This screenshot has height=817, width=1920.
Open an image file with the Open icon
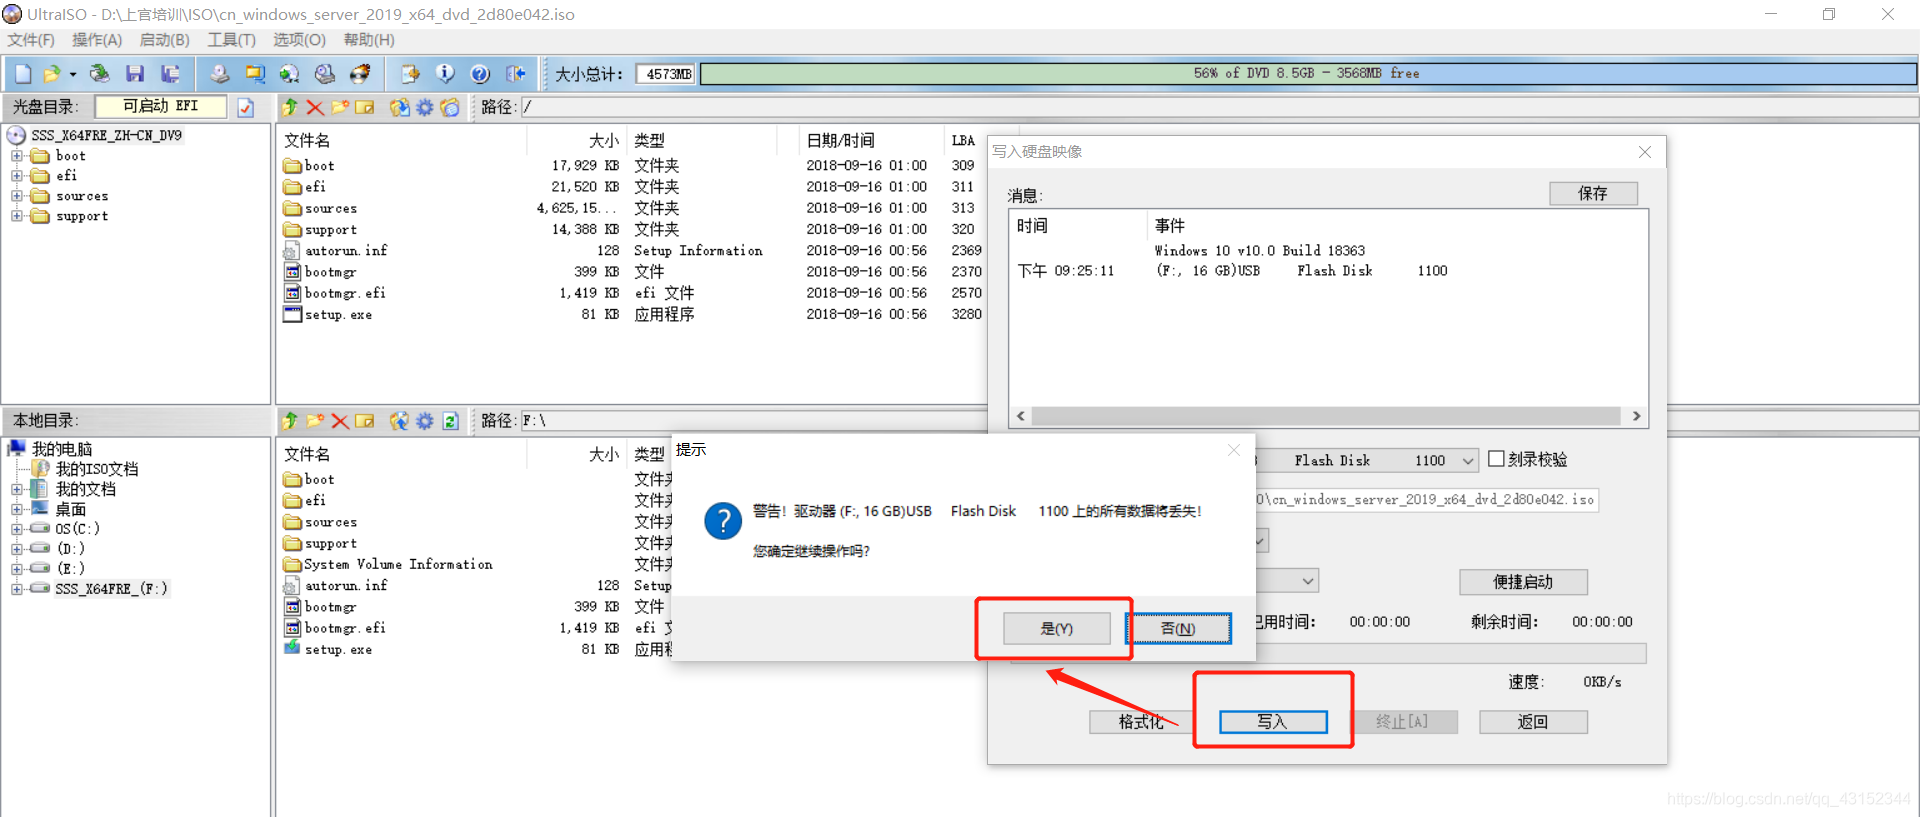click(x=51, y=74)
